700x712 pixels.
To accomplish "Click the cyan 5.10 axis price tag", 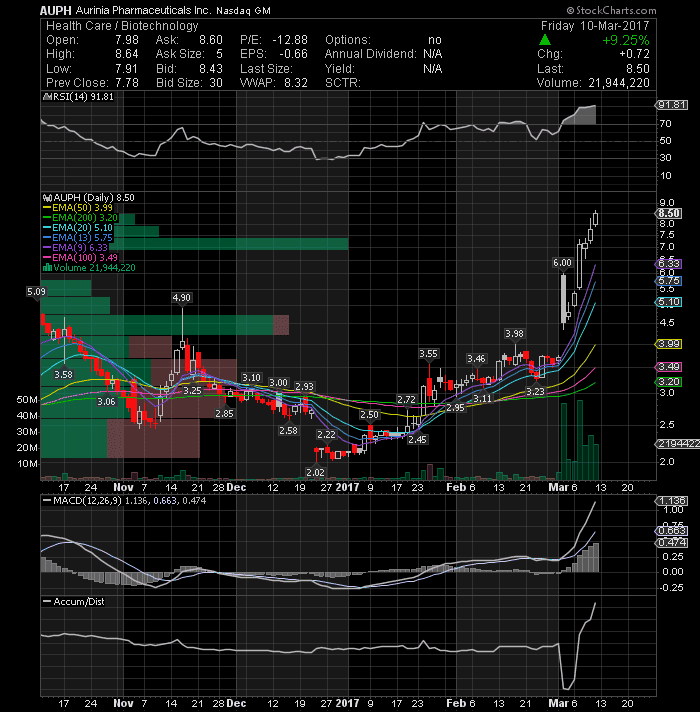I will 669,302.
